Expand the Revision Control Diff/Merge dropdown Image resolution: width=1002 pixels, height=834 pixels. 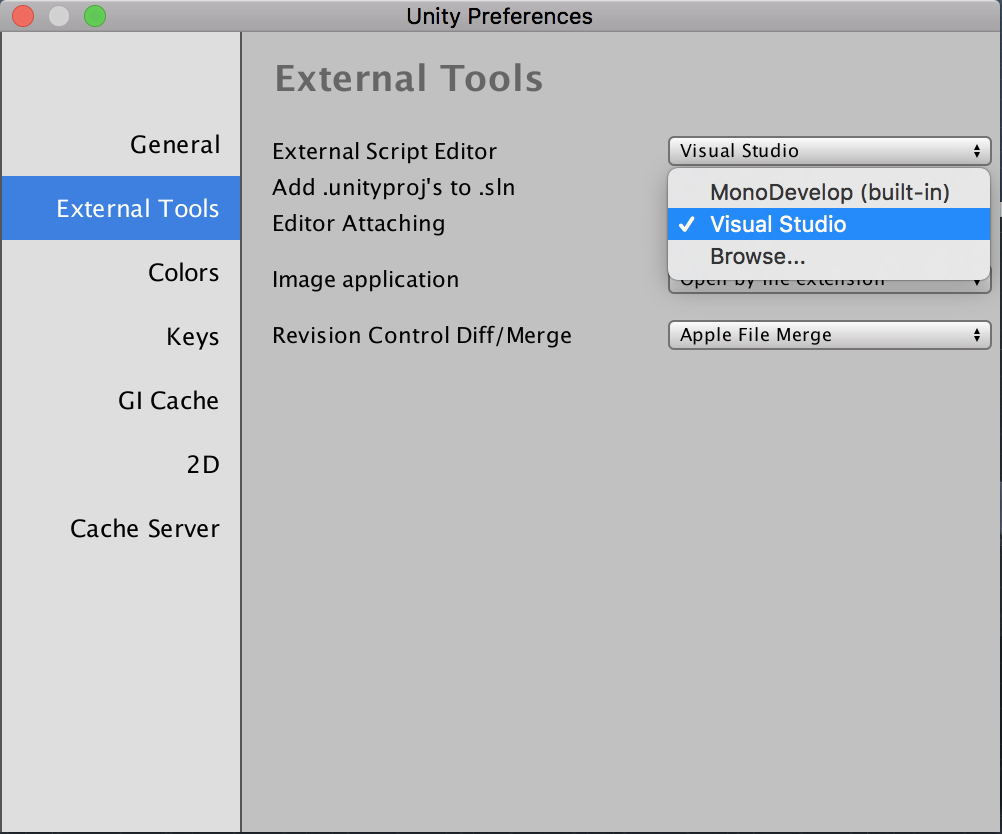(829, 335)
